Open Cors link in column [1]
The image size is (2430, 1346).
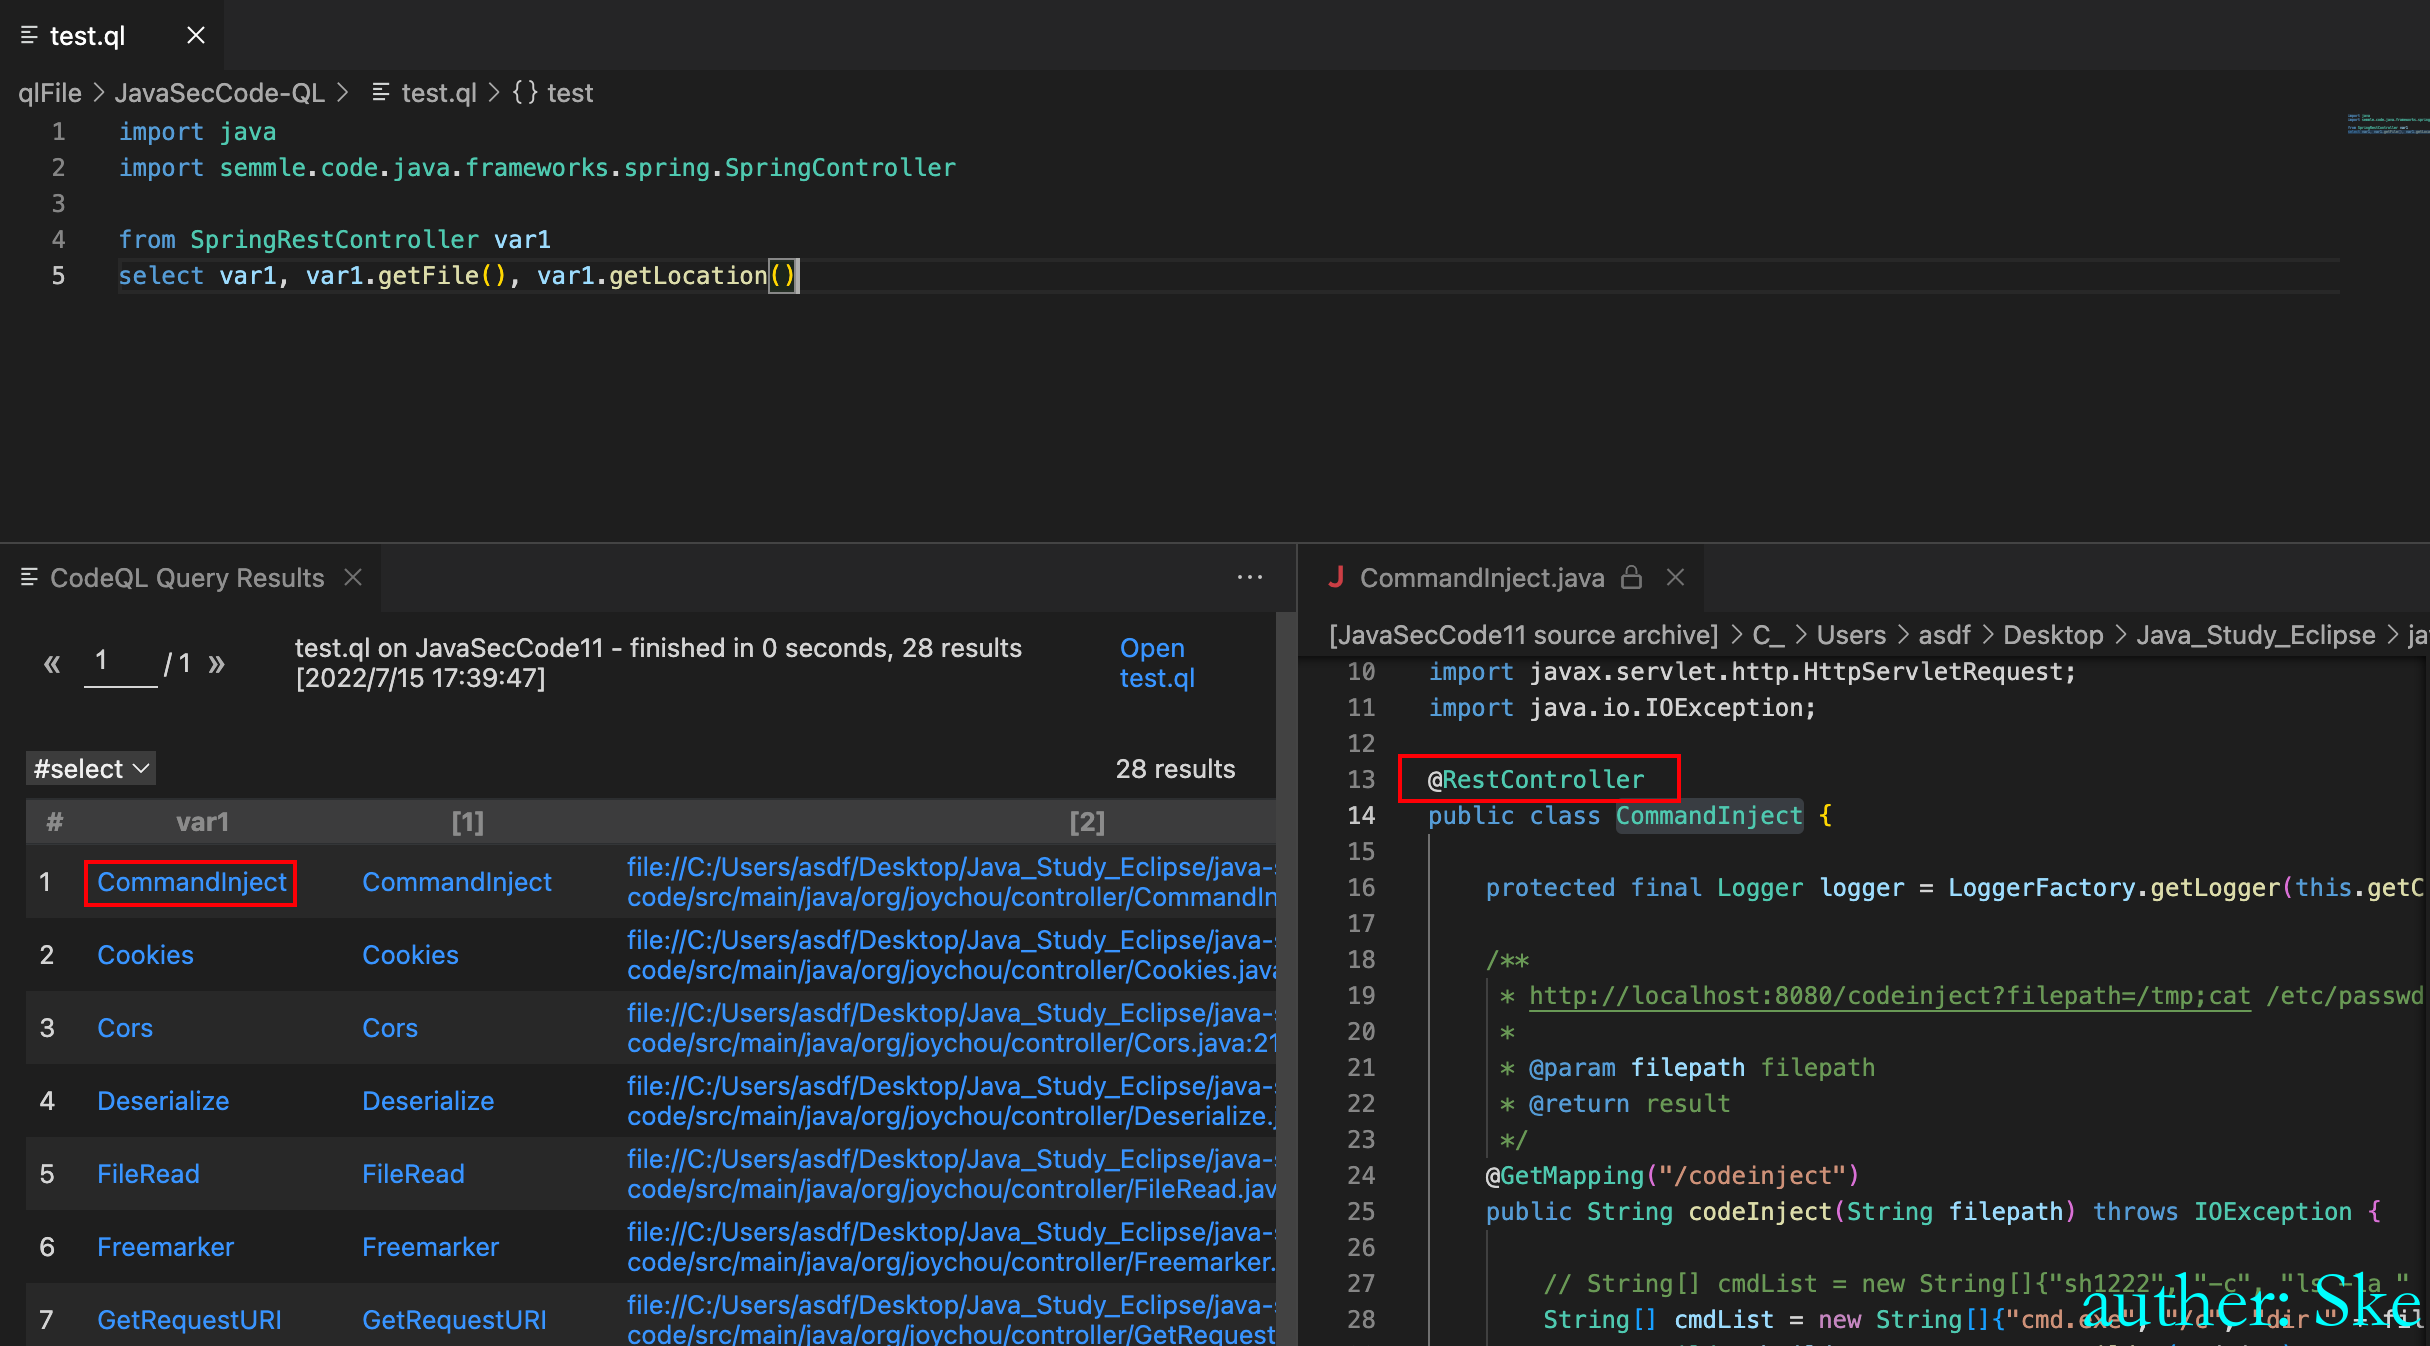coord(390,1028)
